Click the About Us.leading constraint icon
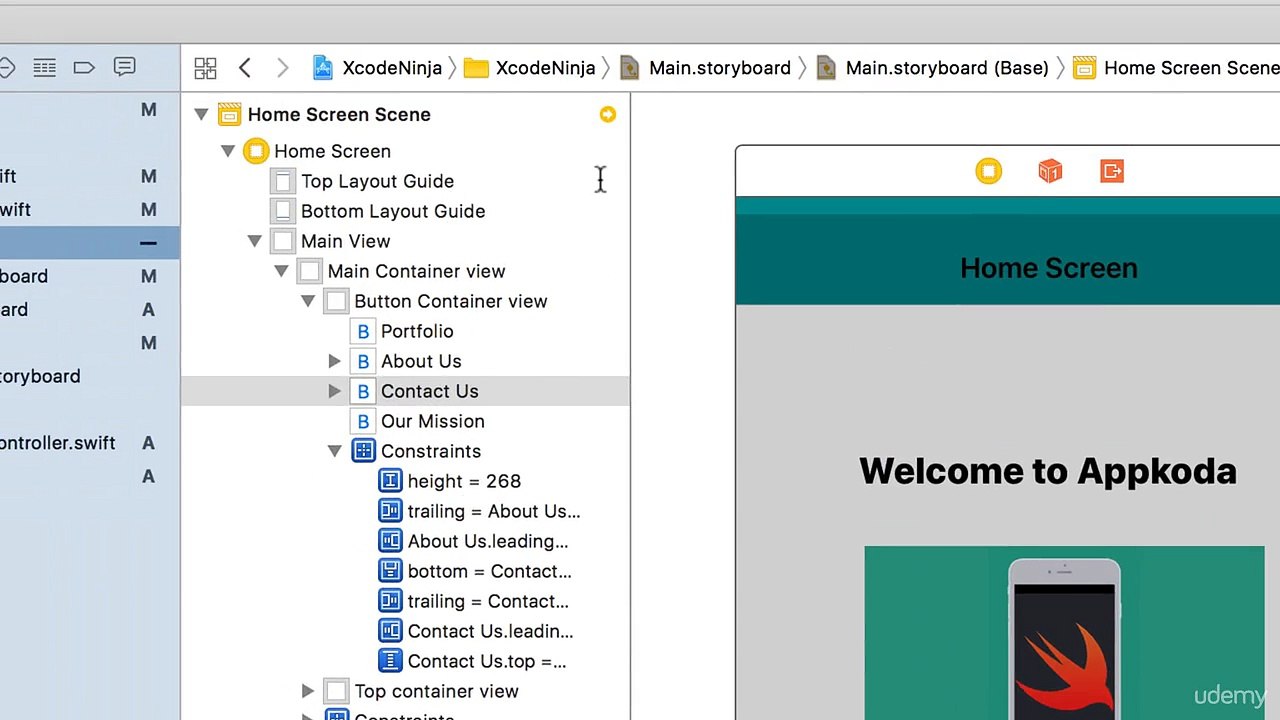The image size is (1280, 720). [x=390, y=541]
